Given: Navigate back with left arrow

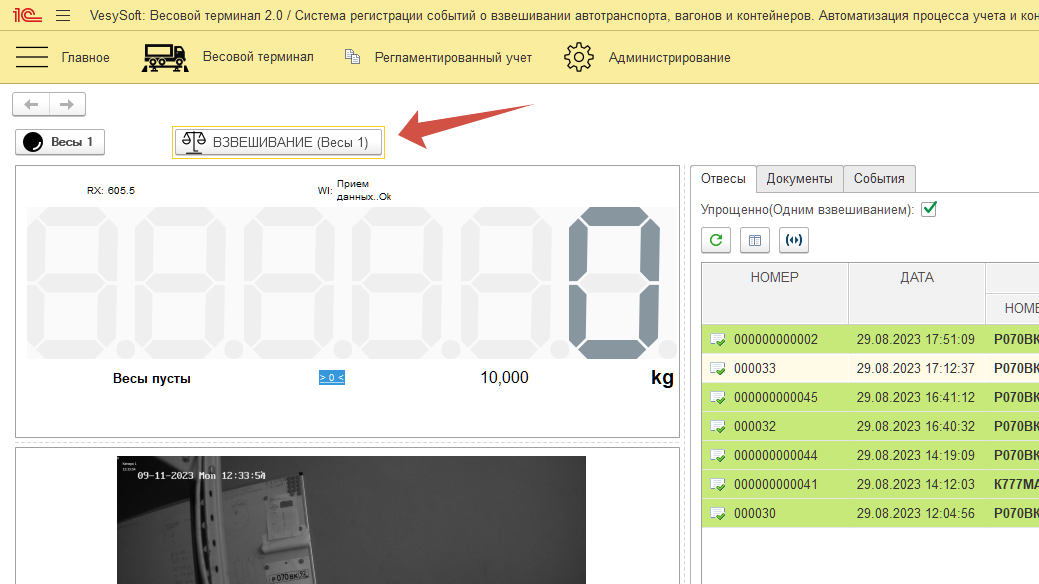Looking at the screenshot, I should [x=31, y=104].
